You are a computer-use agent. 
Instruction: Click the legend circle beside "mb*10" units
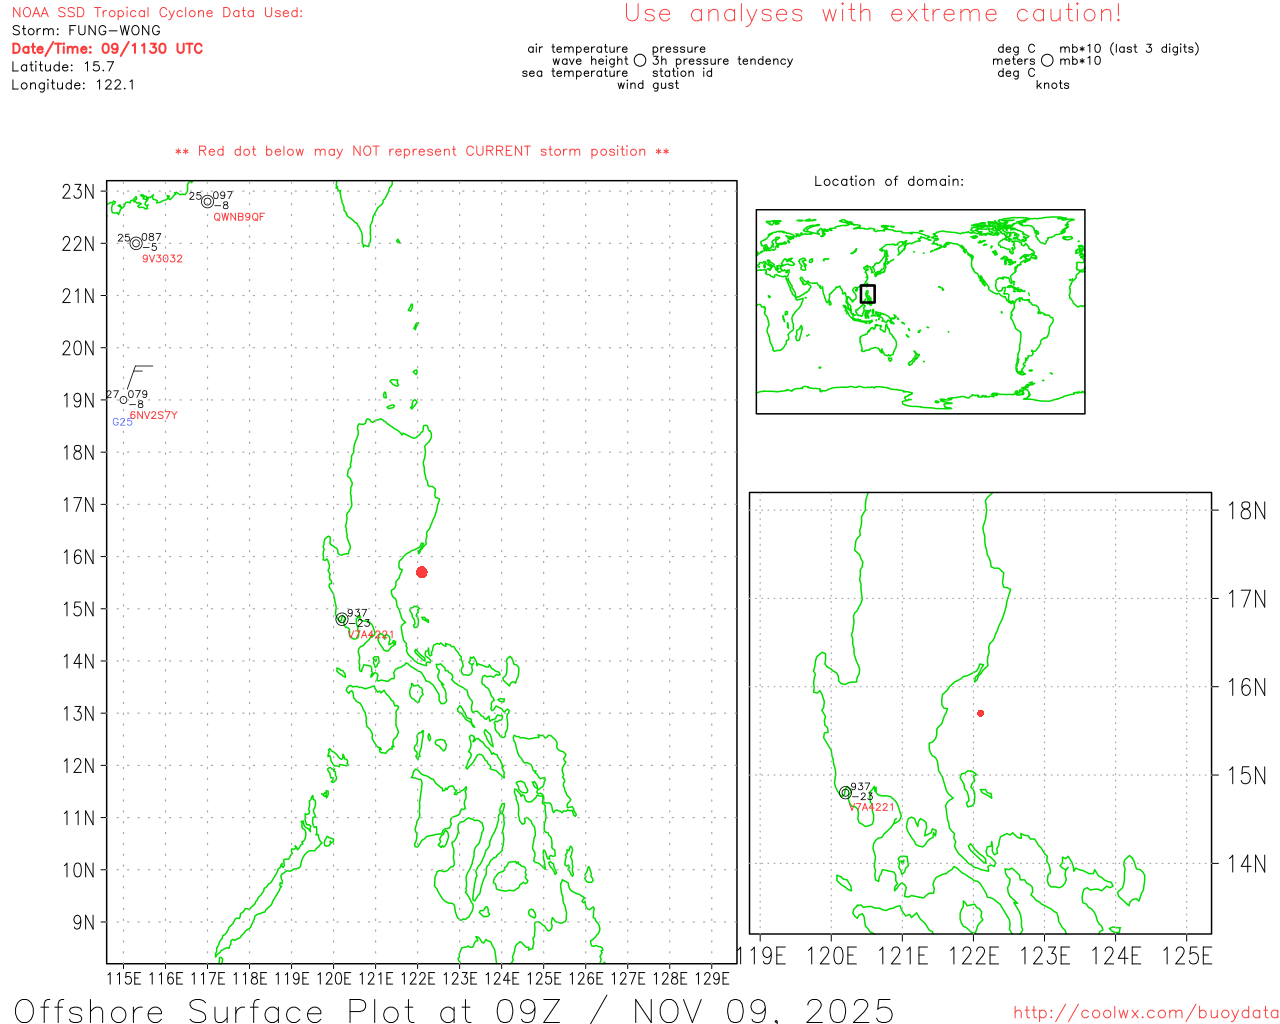(x=1047, y=61)
